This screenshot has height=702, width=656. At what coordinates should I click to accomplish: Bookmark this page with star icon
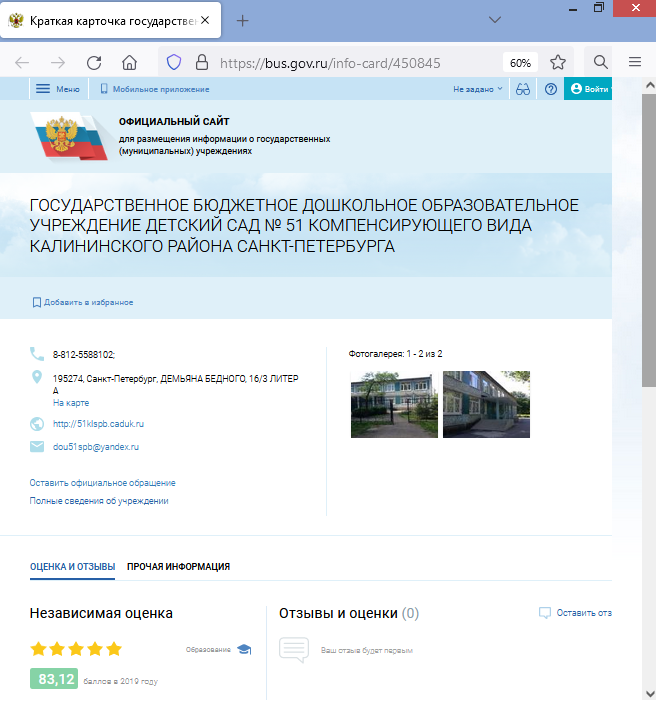point(557,63)
